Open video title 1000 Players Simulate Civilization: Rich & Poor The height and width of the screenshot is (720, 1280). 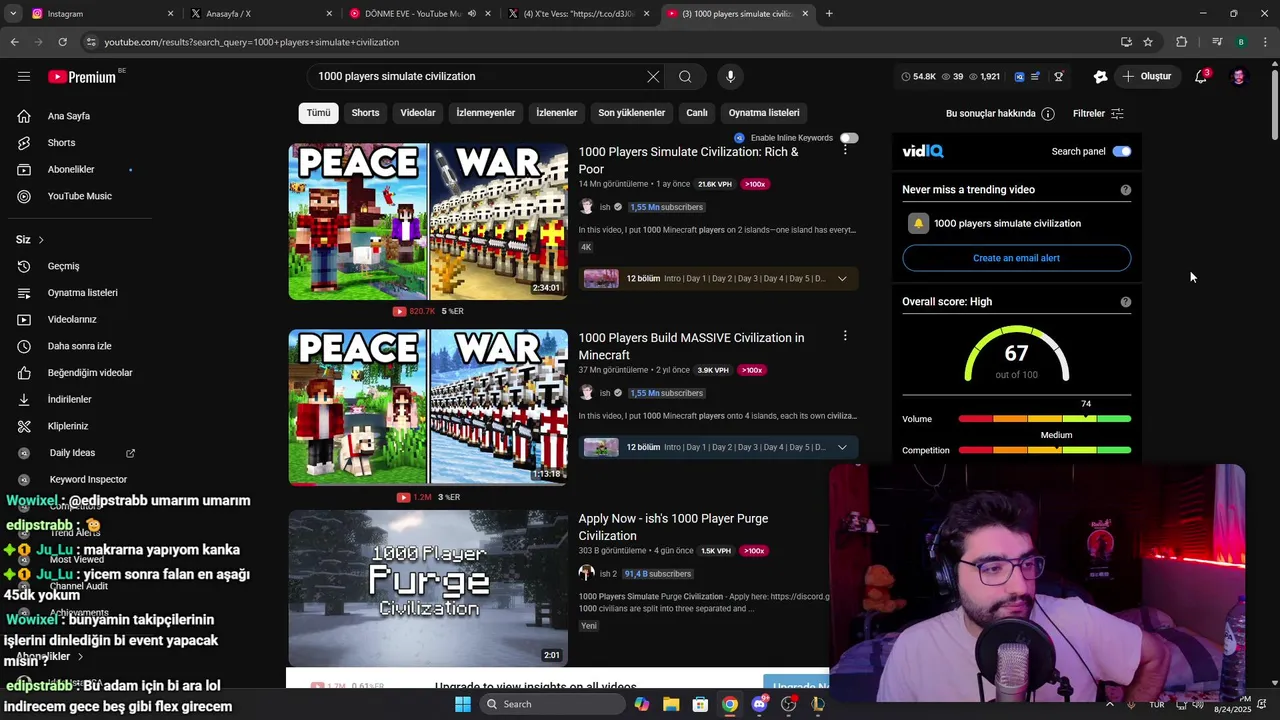[690, 160]
